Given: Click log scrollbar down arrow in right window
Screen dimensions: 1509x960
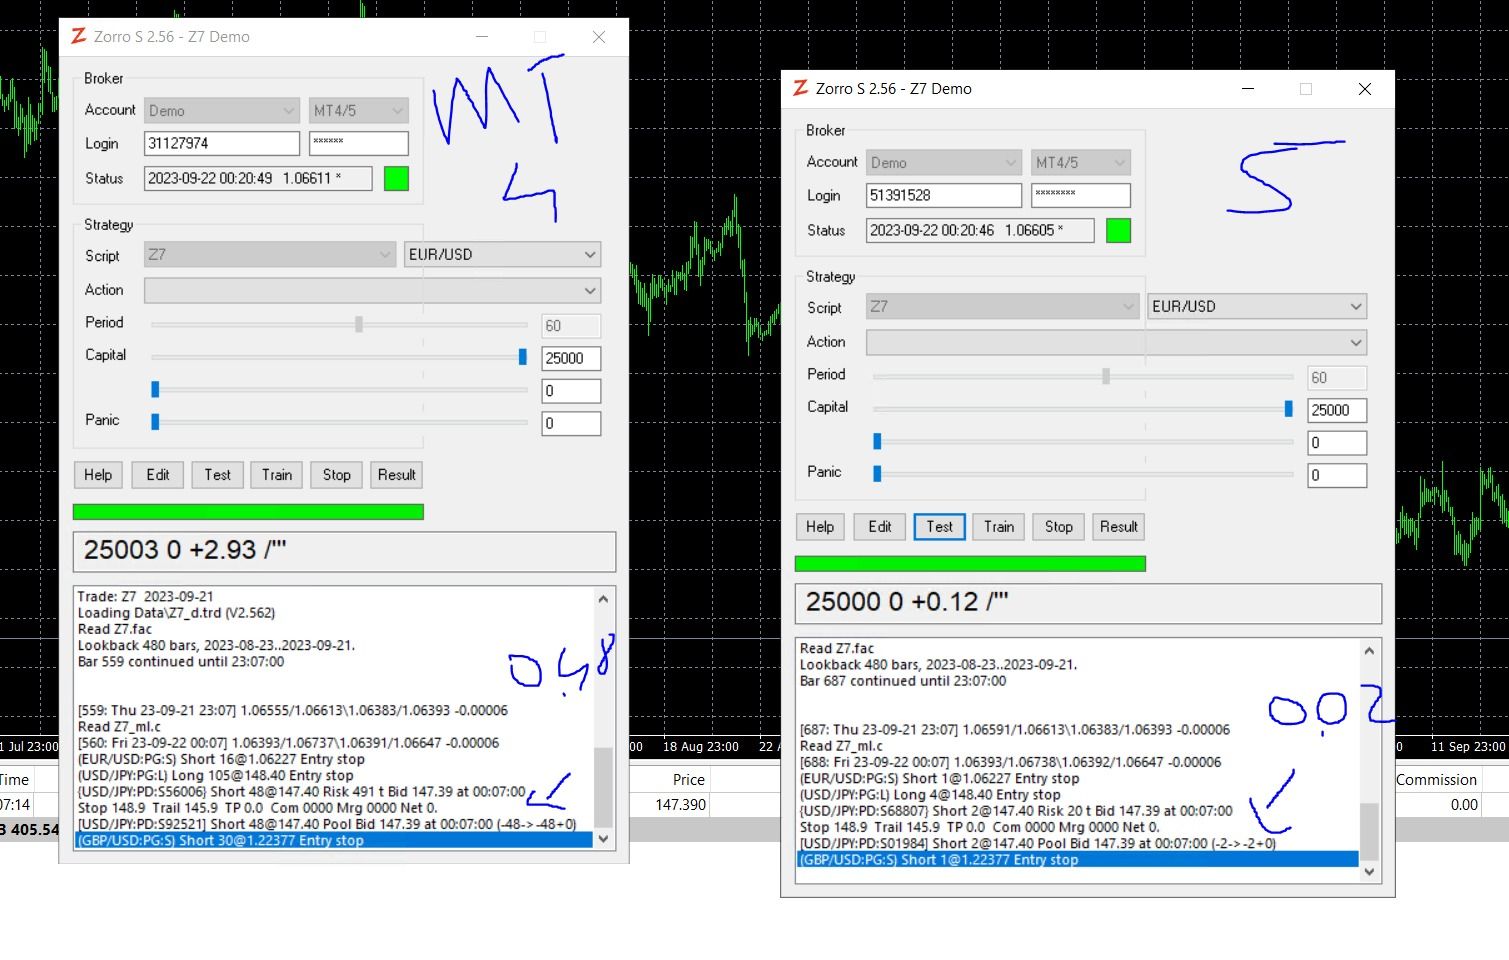Looking at the screenshot, I should (x=1370, y=871).
